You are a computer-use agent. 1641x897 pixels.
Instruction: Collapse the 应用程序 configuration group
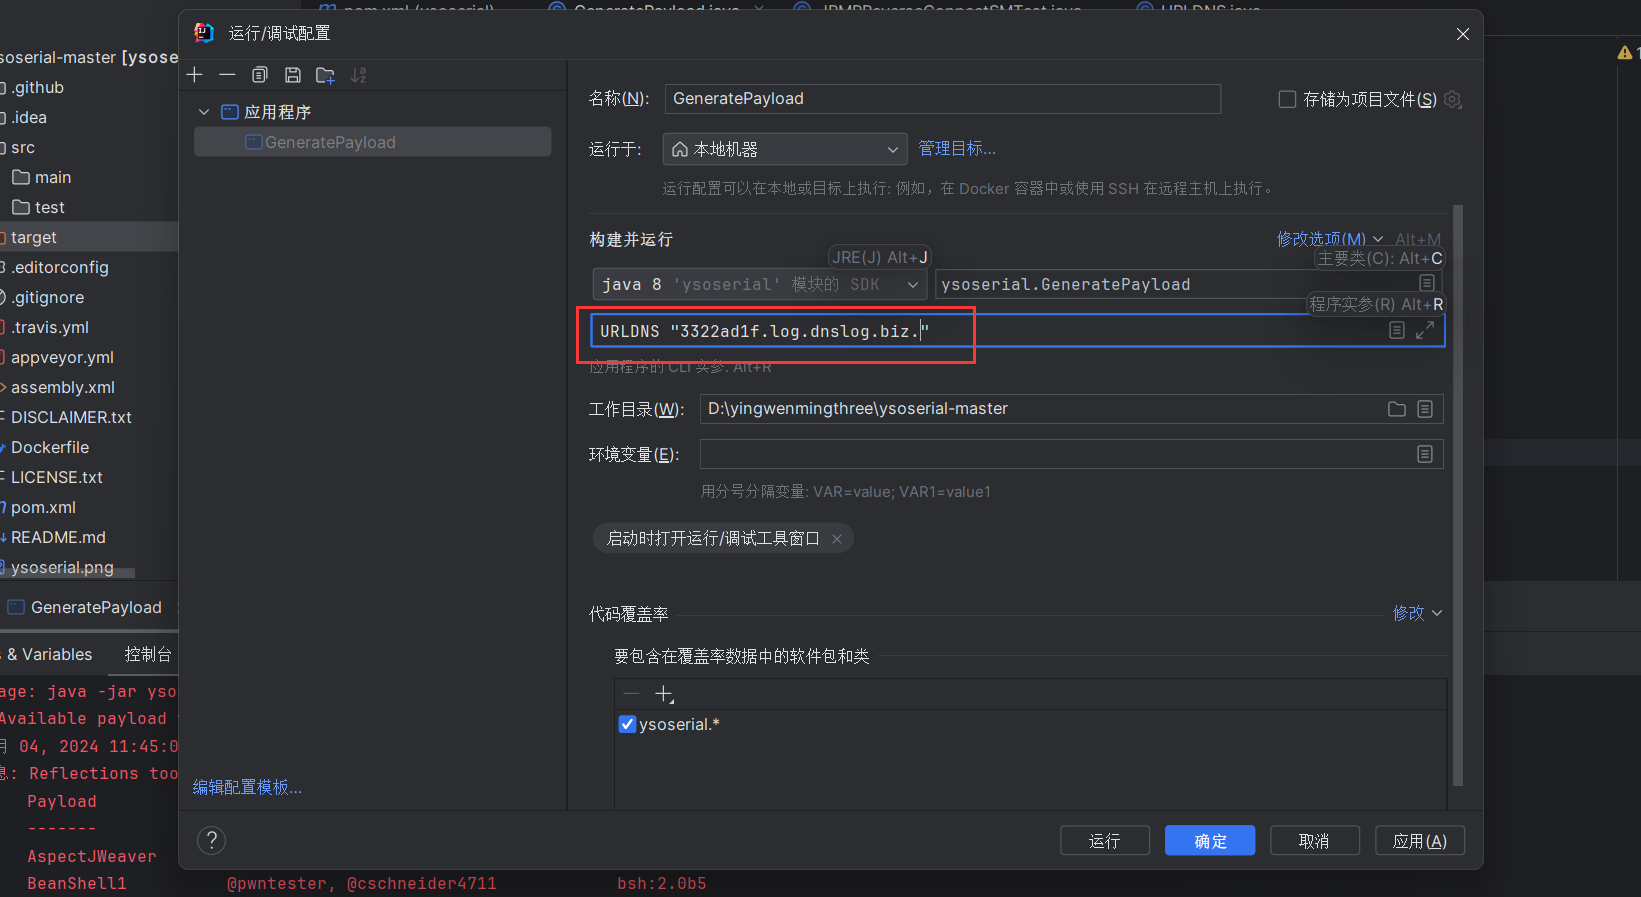pyautogui.click(x=204, y=112)
